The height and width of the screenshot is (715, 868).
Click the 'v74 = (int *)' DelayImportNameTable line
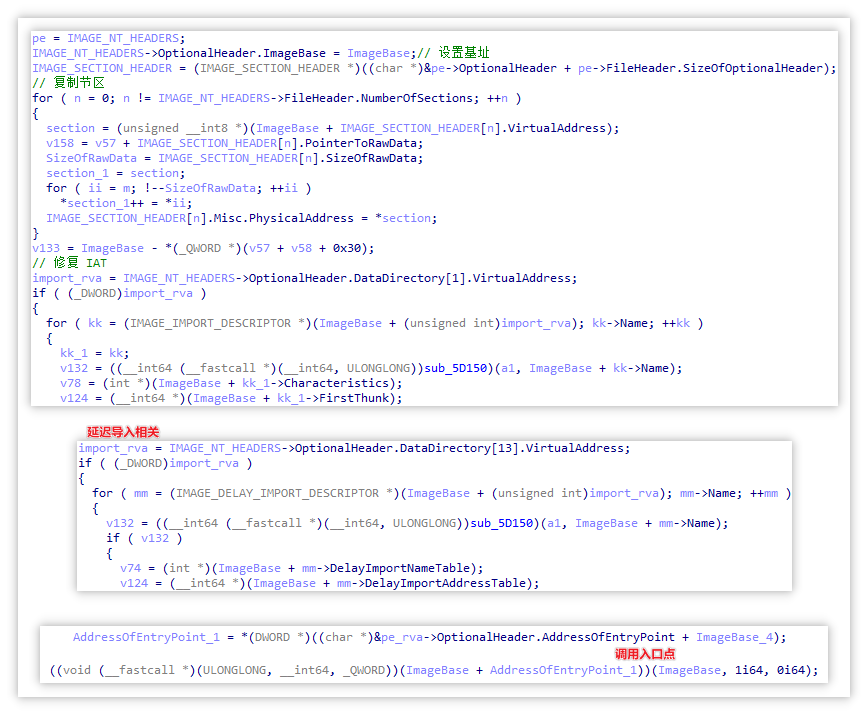[x=301, y=568]
